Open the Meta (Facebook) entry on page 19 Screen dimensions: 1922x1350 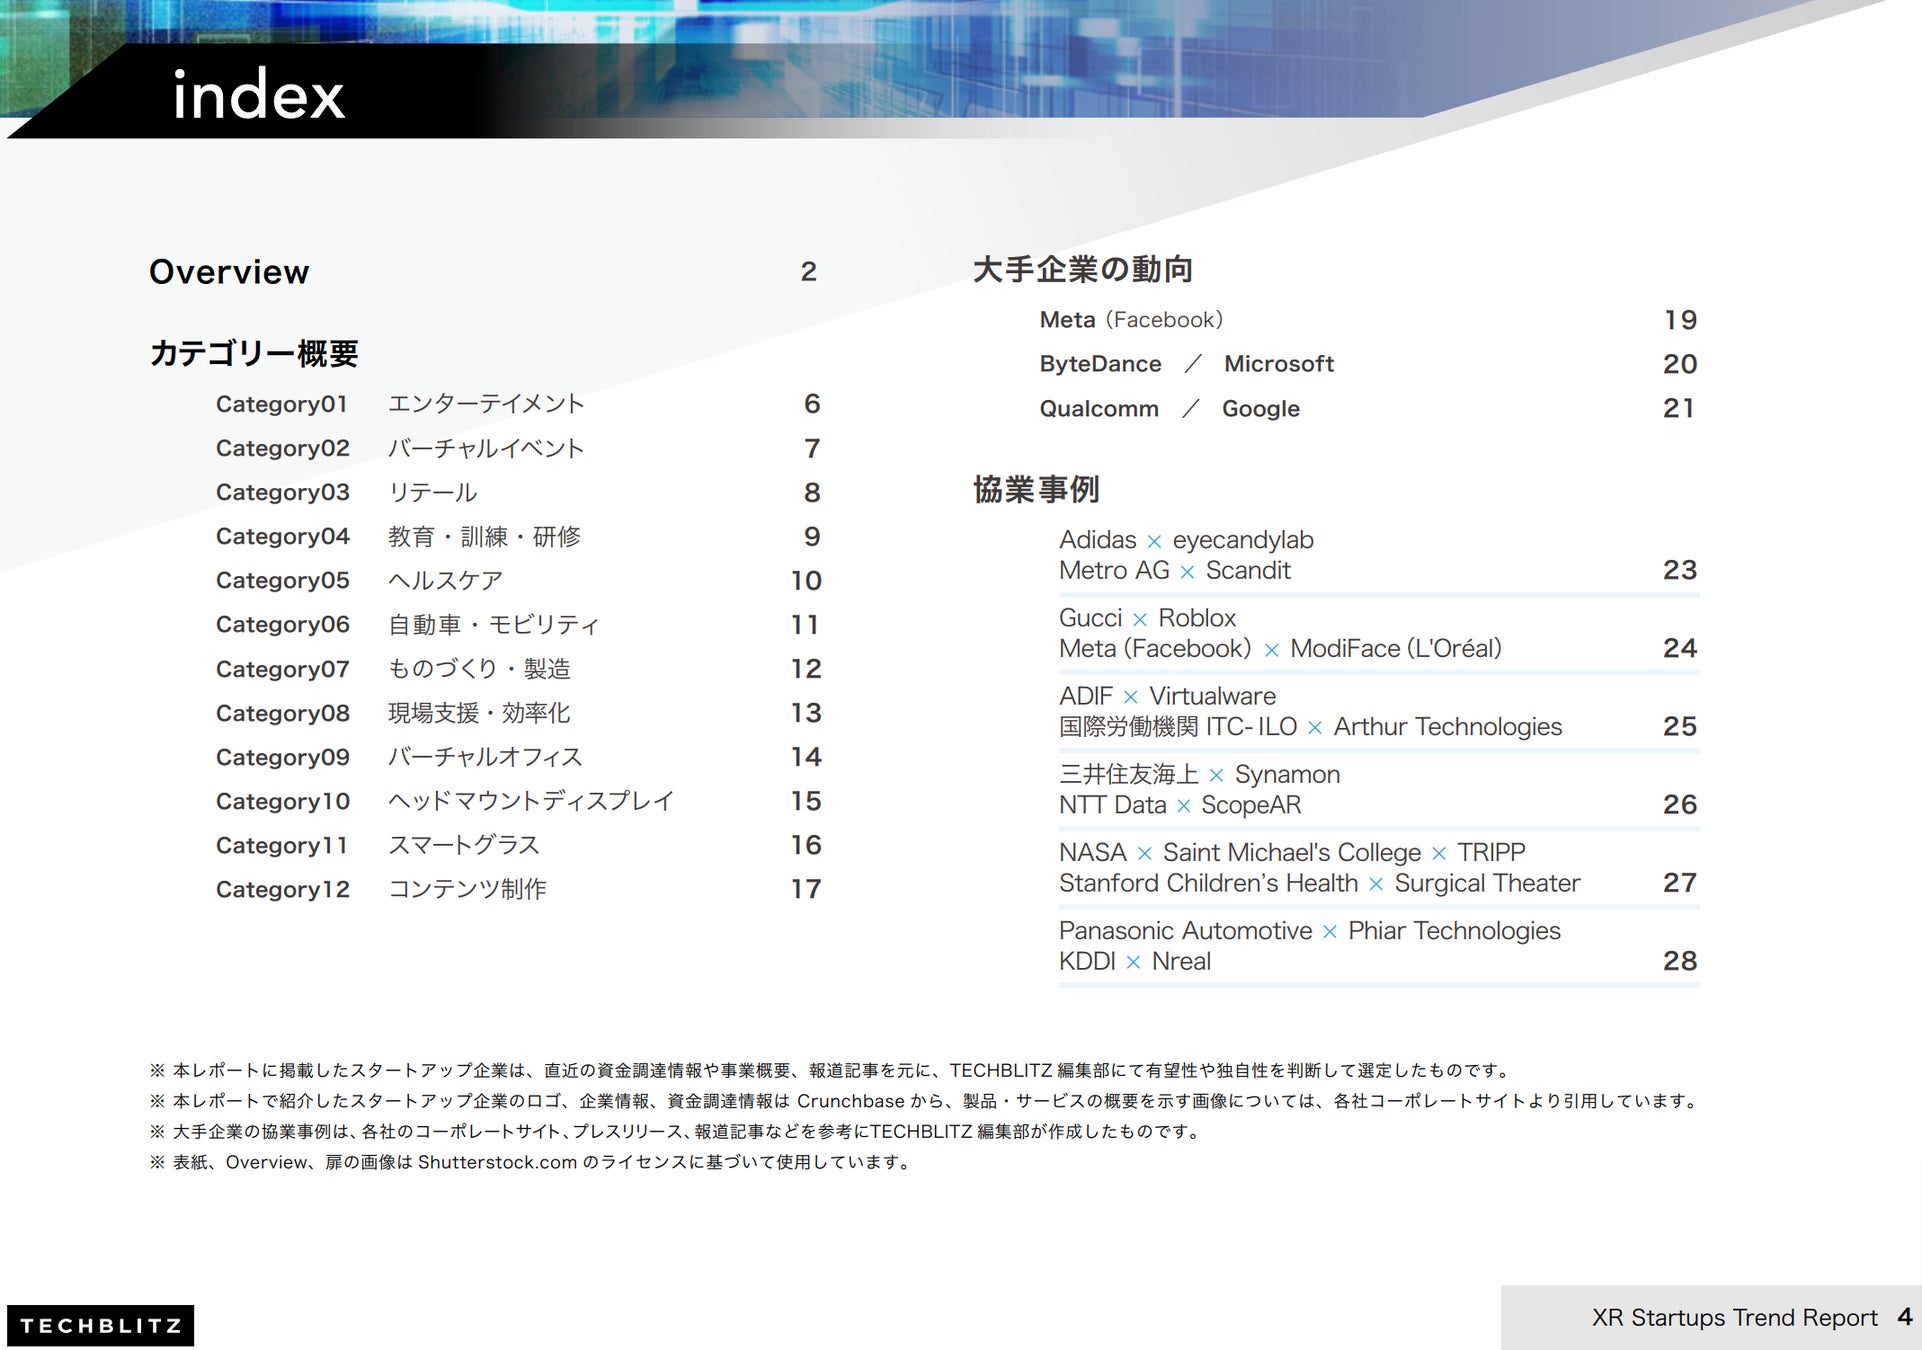1131,320
